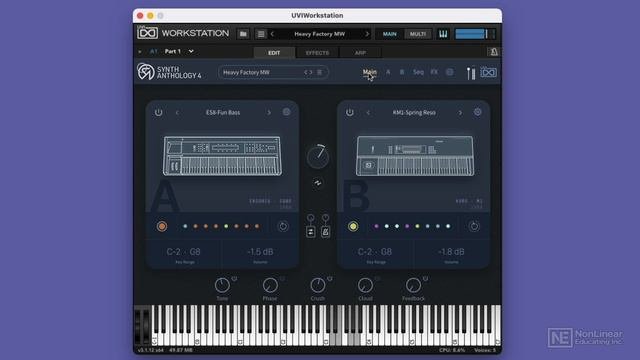
Task: Click the A/B link icon below the balance knob
Action: pos(318,183)
